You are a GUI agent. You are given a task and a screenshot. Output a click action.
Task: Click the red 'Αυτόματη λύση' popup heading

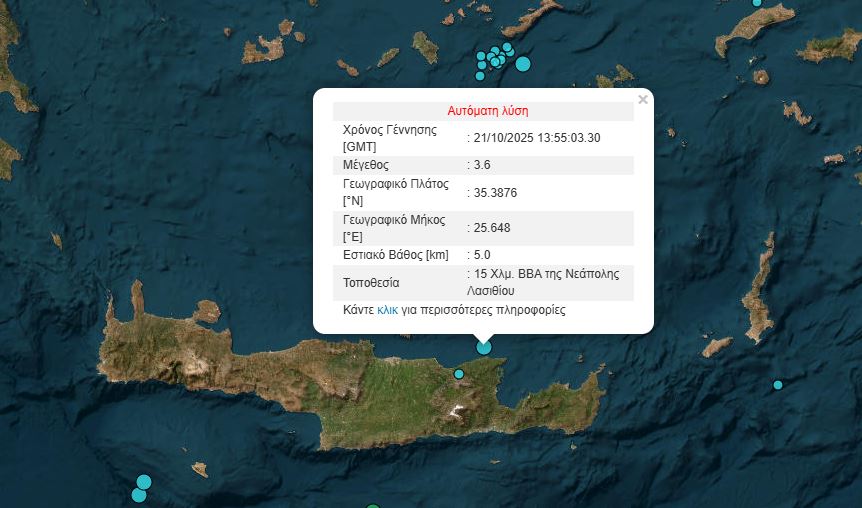[x=487, y=111]
